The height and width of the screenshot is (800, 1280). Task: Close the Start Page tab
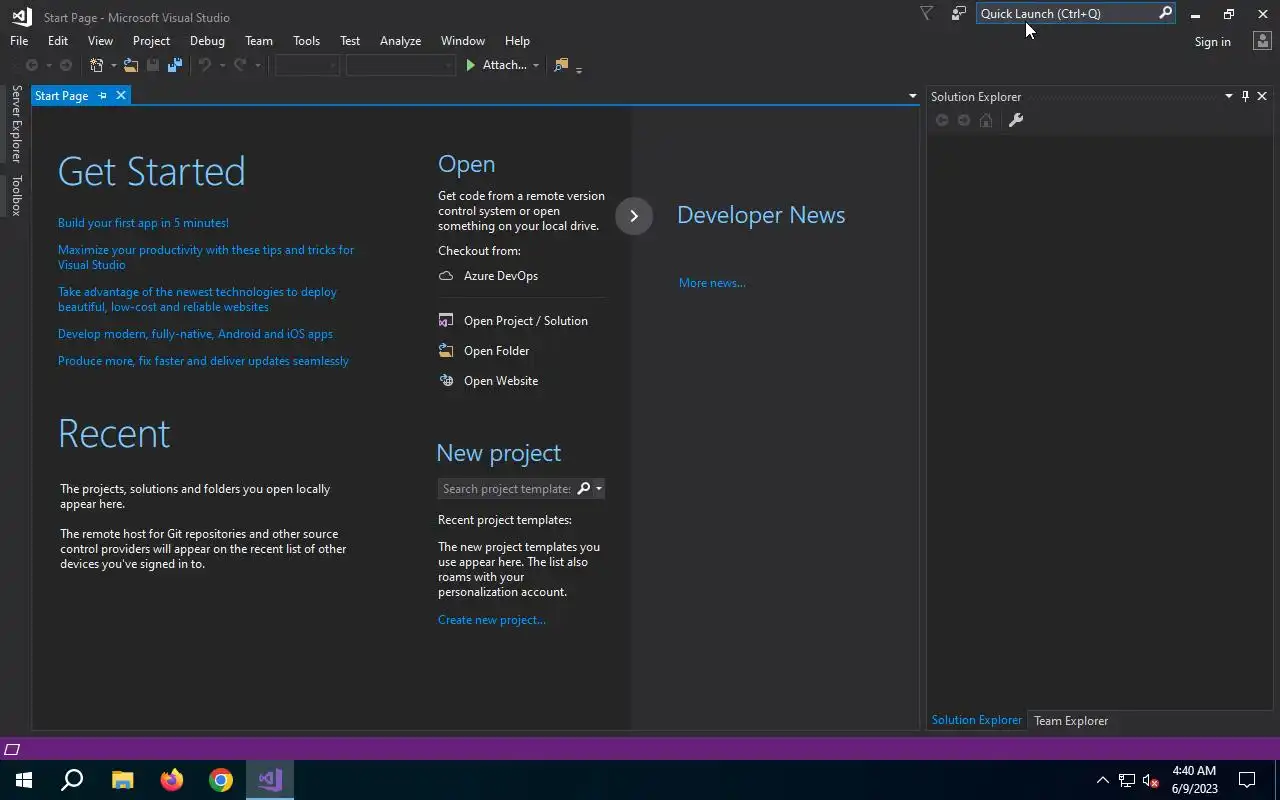121,95
